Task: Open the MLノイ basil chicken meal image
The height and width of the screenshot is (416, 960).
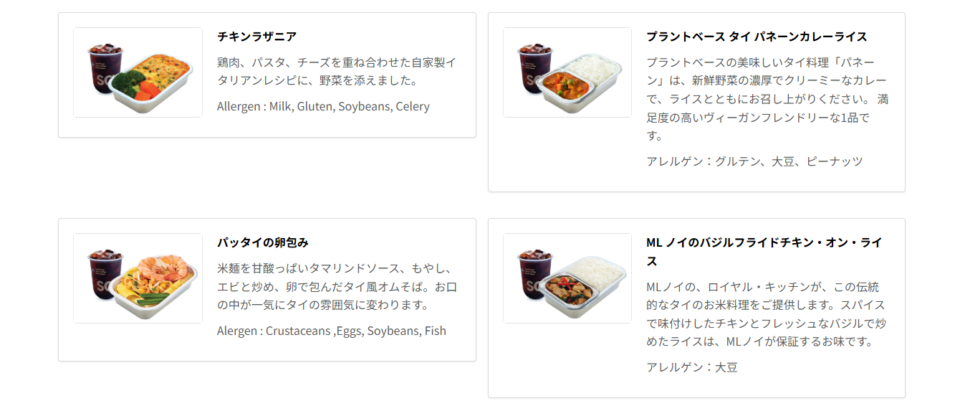Action: 568,278
